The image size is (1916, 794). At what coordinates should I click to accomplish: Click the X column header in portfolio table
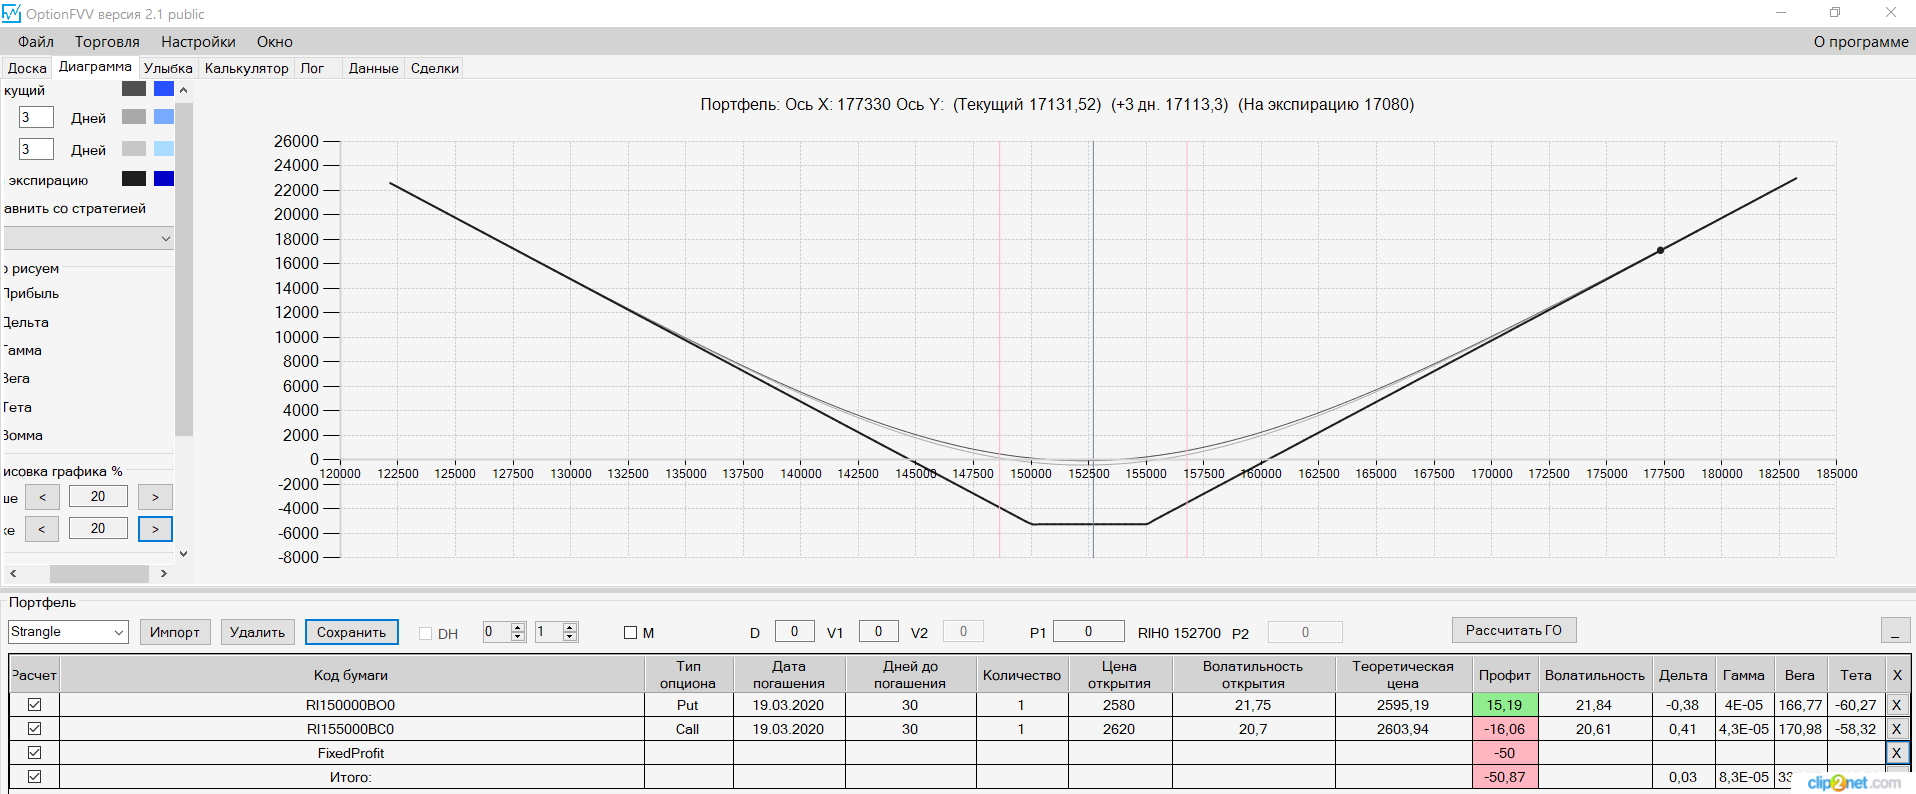[x=1897, y=675]
